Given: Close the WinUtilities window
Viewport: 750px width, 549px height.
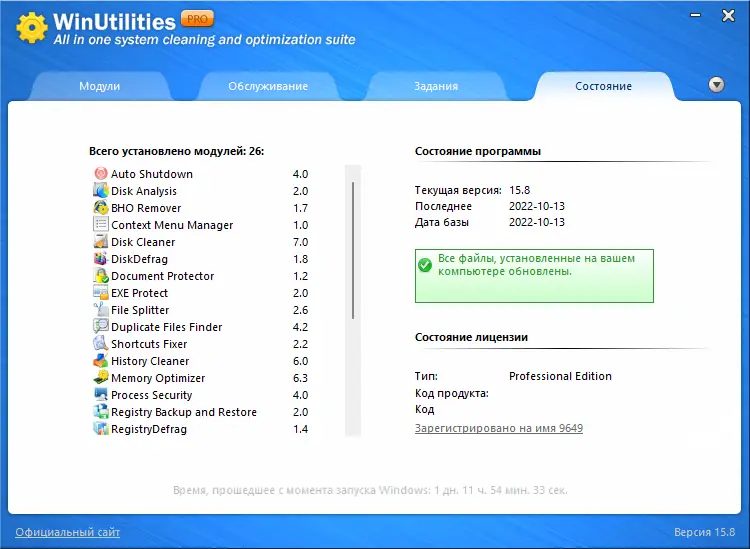Looking at the screenshot, I should click(728, 16).
